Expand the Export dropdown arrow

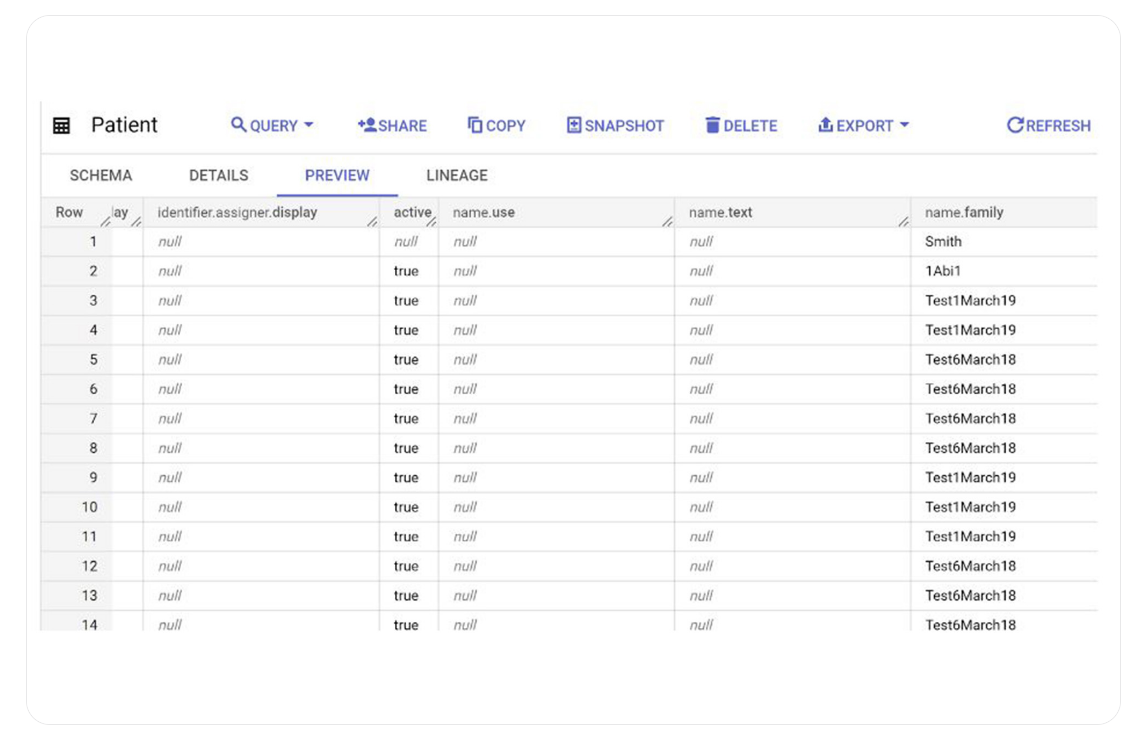pos(904,125)
